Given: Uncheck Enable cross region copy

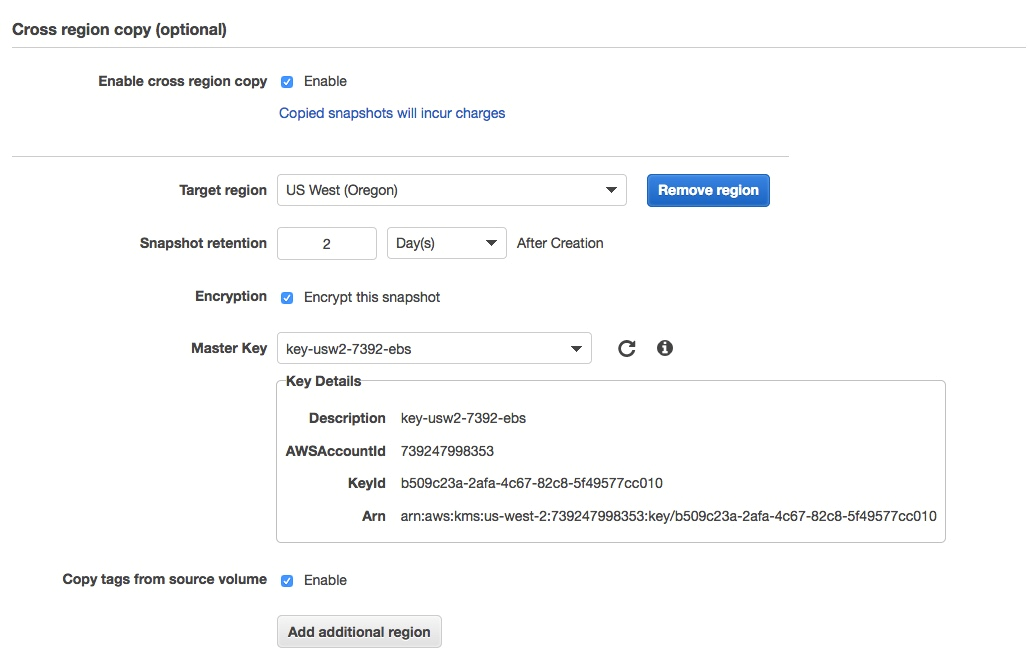Looking at the screenshot, I should (287, 81).
